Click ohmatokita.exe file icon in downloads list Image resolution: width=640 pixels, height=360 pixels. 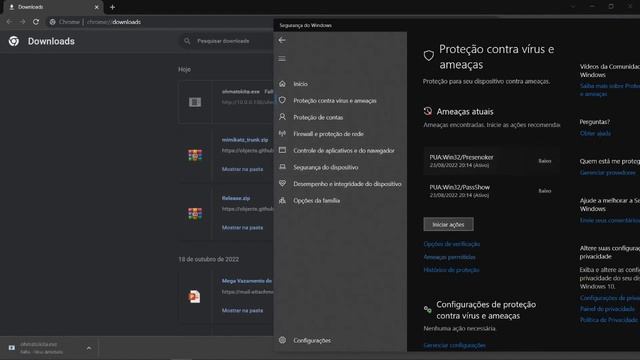pyautogui.click(x=195, y=102)
